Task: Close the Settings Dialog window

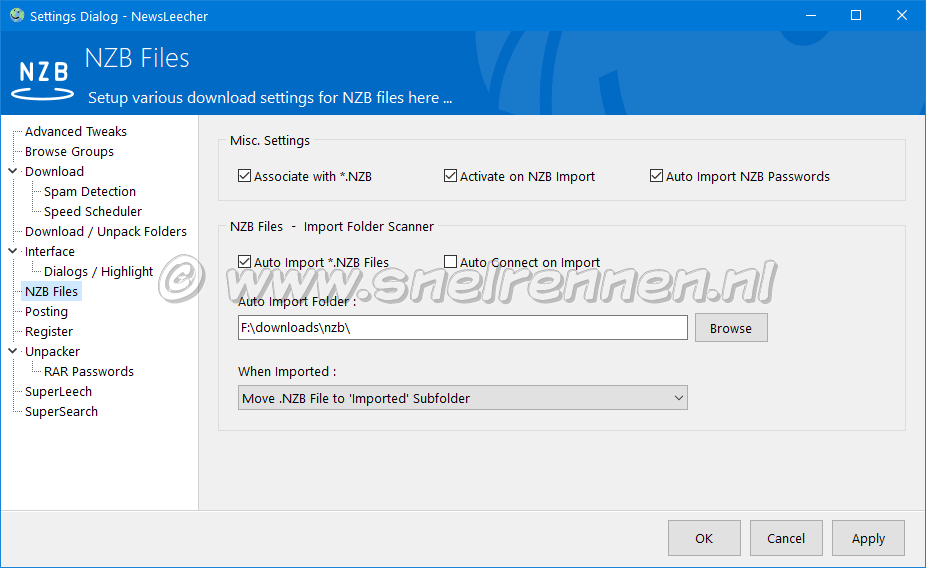Action: (x=902, y=15)
